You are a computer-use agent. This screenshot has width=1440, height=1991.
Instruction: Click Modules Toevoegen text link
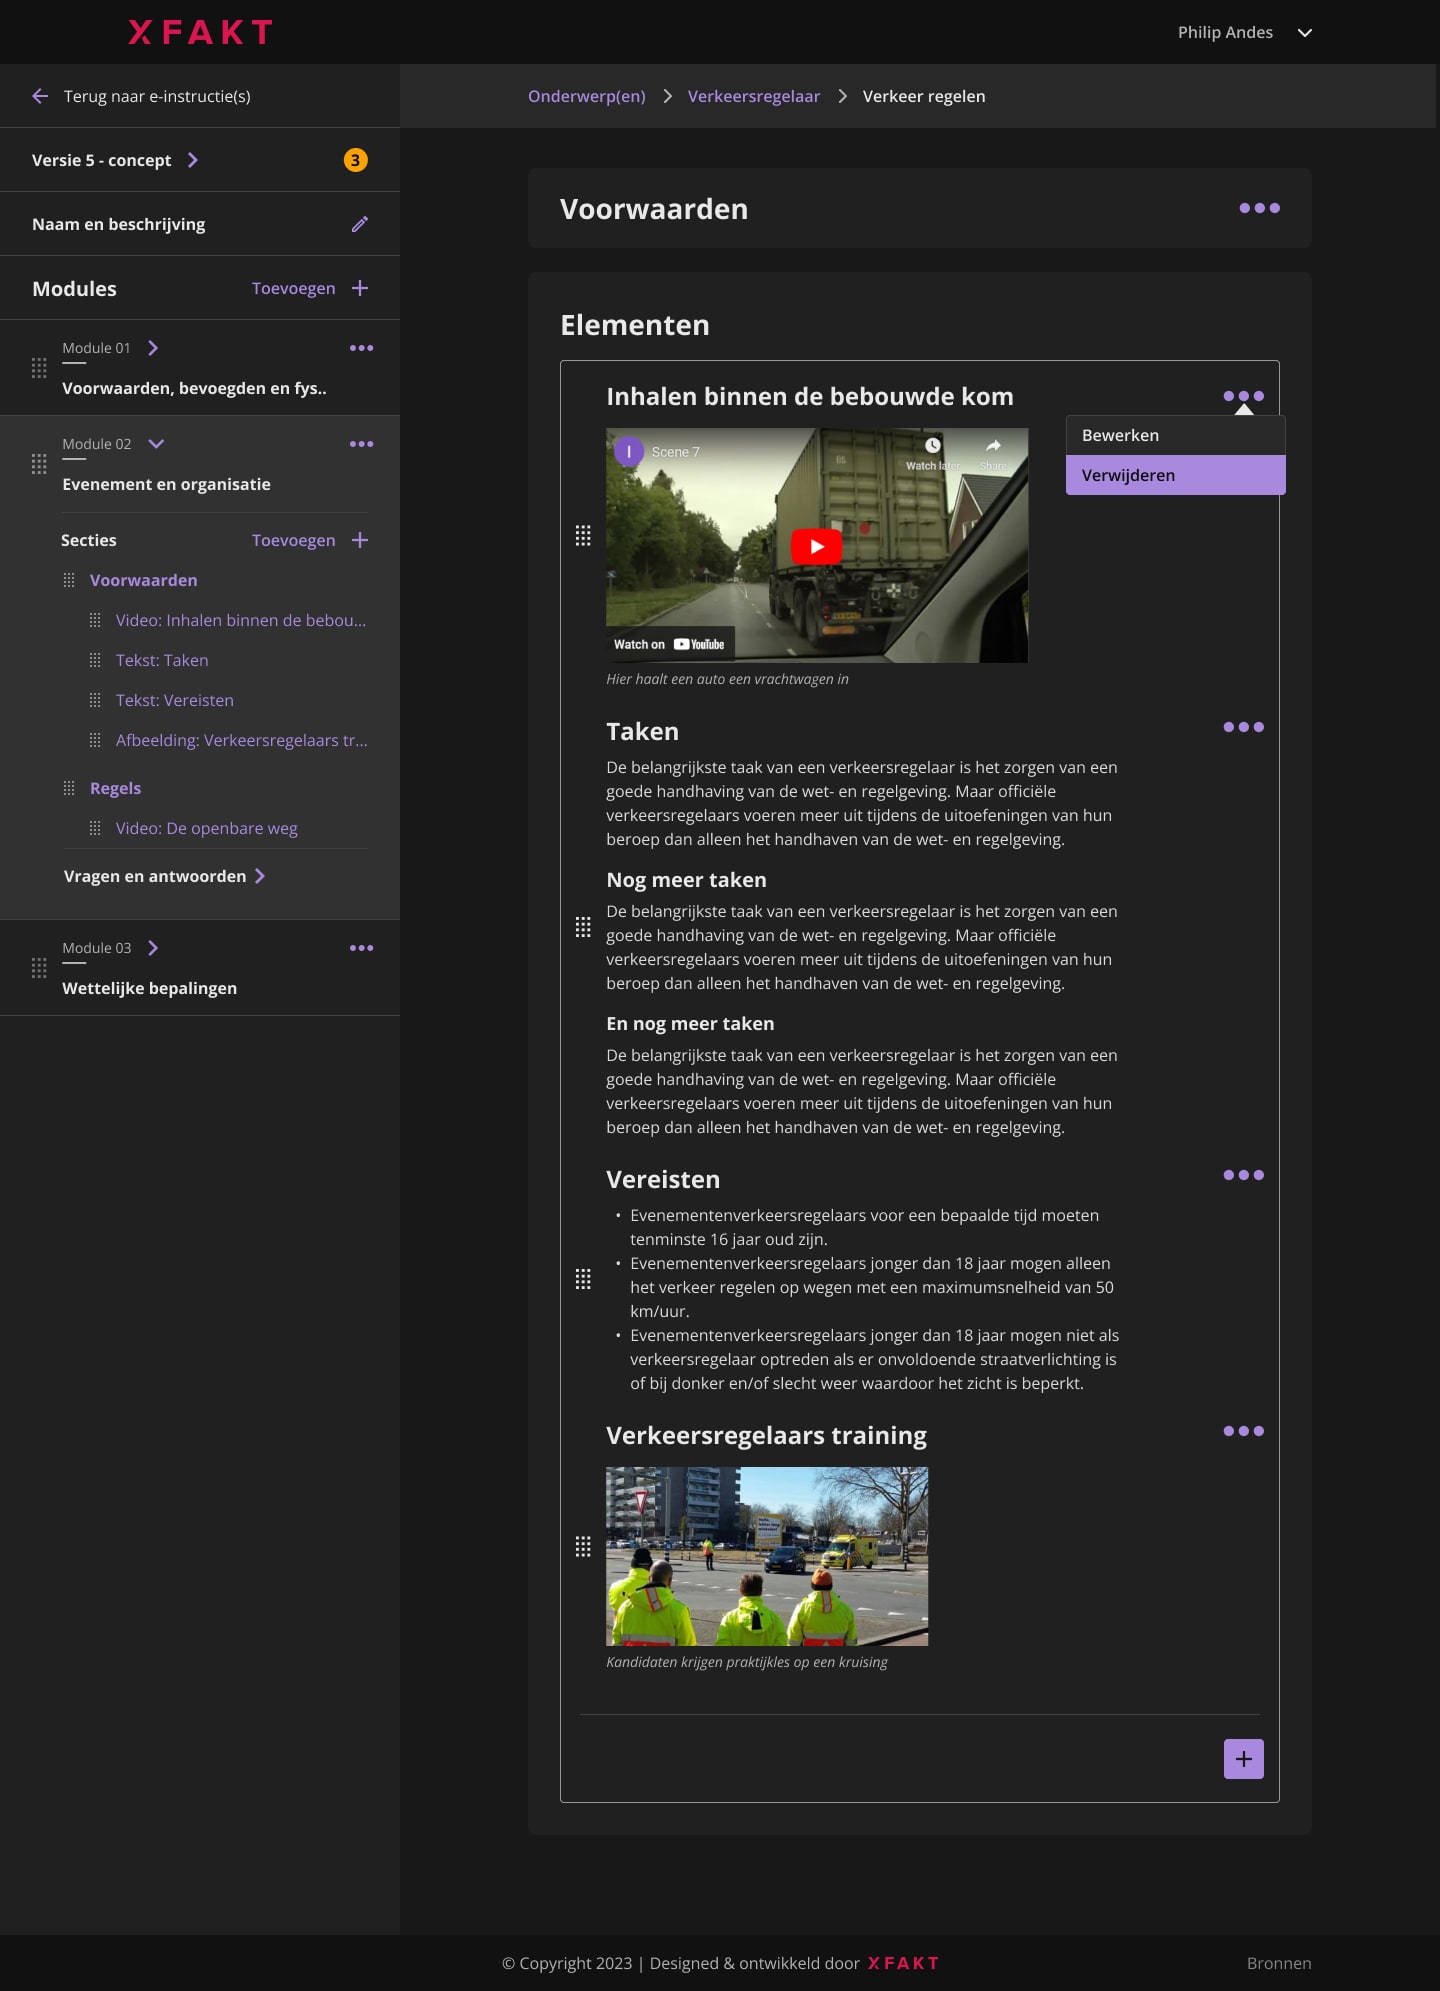293,288
